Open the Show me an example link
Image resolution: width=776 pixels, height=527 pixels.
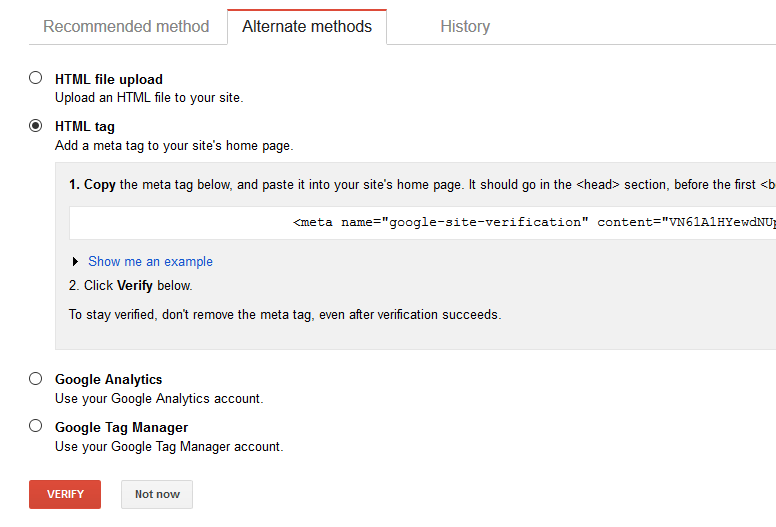pos(150,262)
